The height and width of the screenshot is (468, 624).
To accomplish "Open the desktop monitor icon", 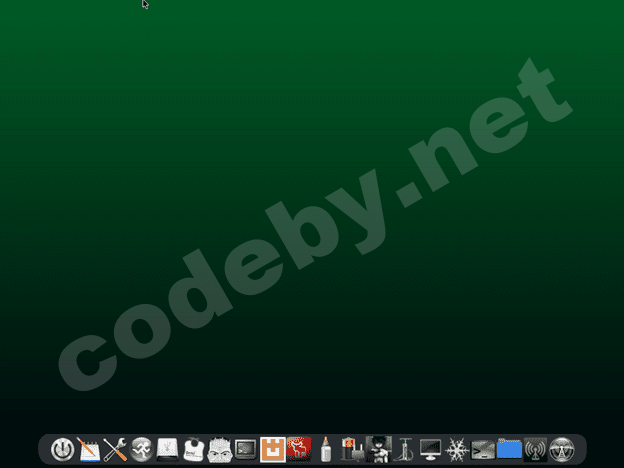I will [x=431, y=450].
